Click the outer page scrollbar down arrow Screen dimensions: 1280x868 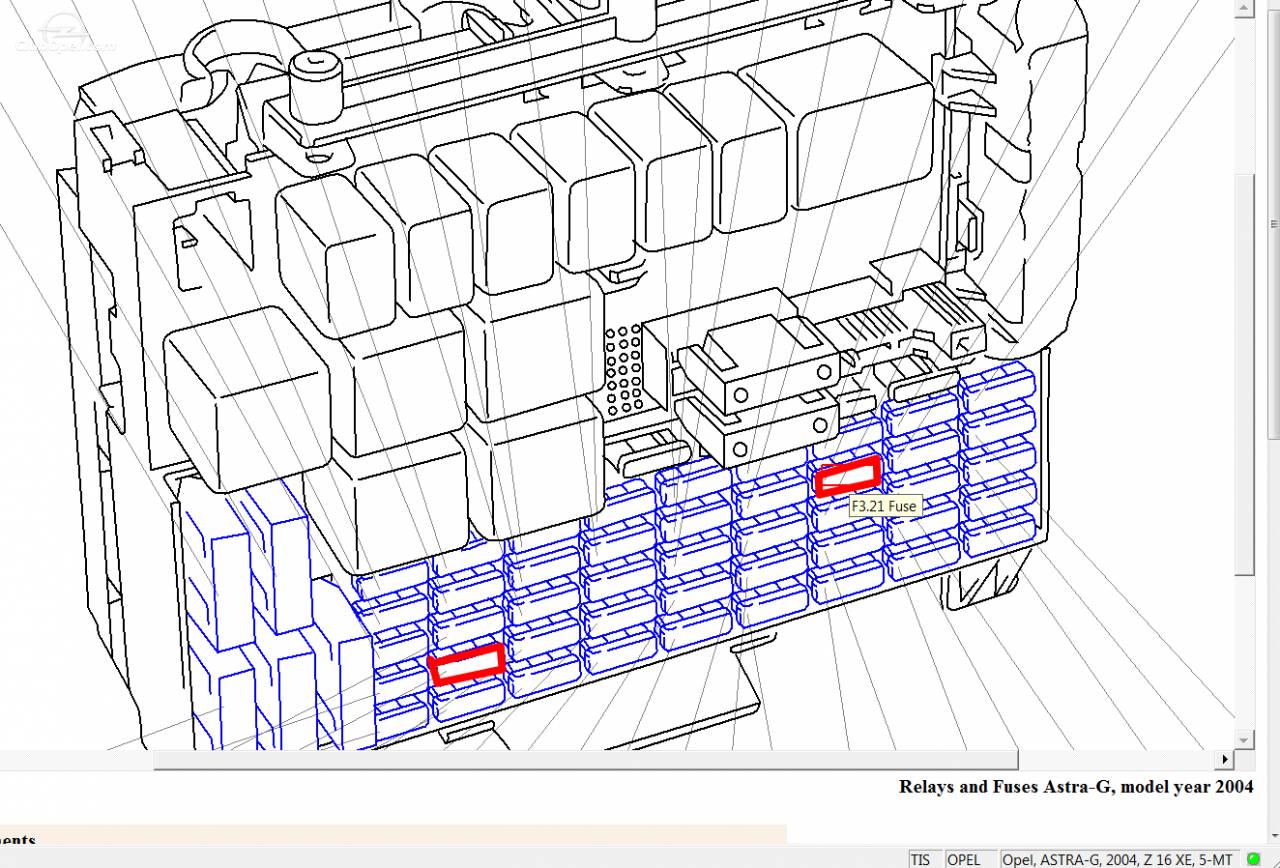click(x=1272, y=837)
